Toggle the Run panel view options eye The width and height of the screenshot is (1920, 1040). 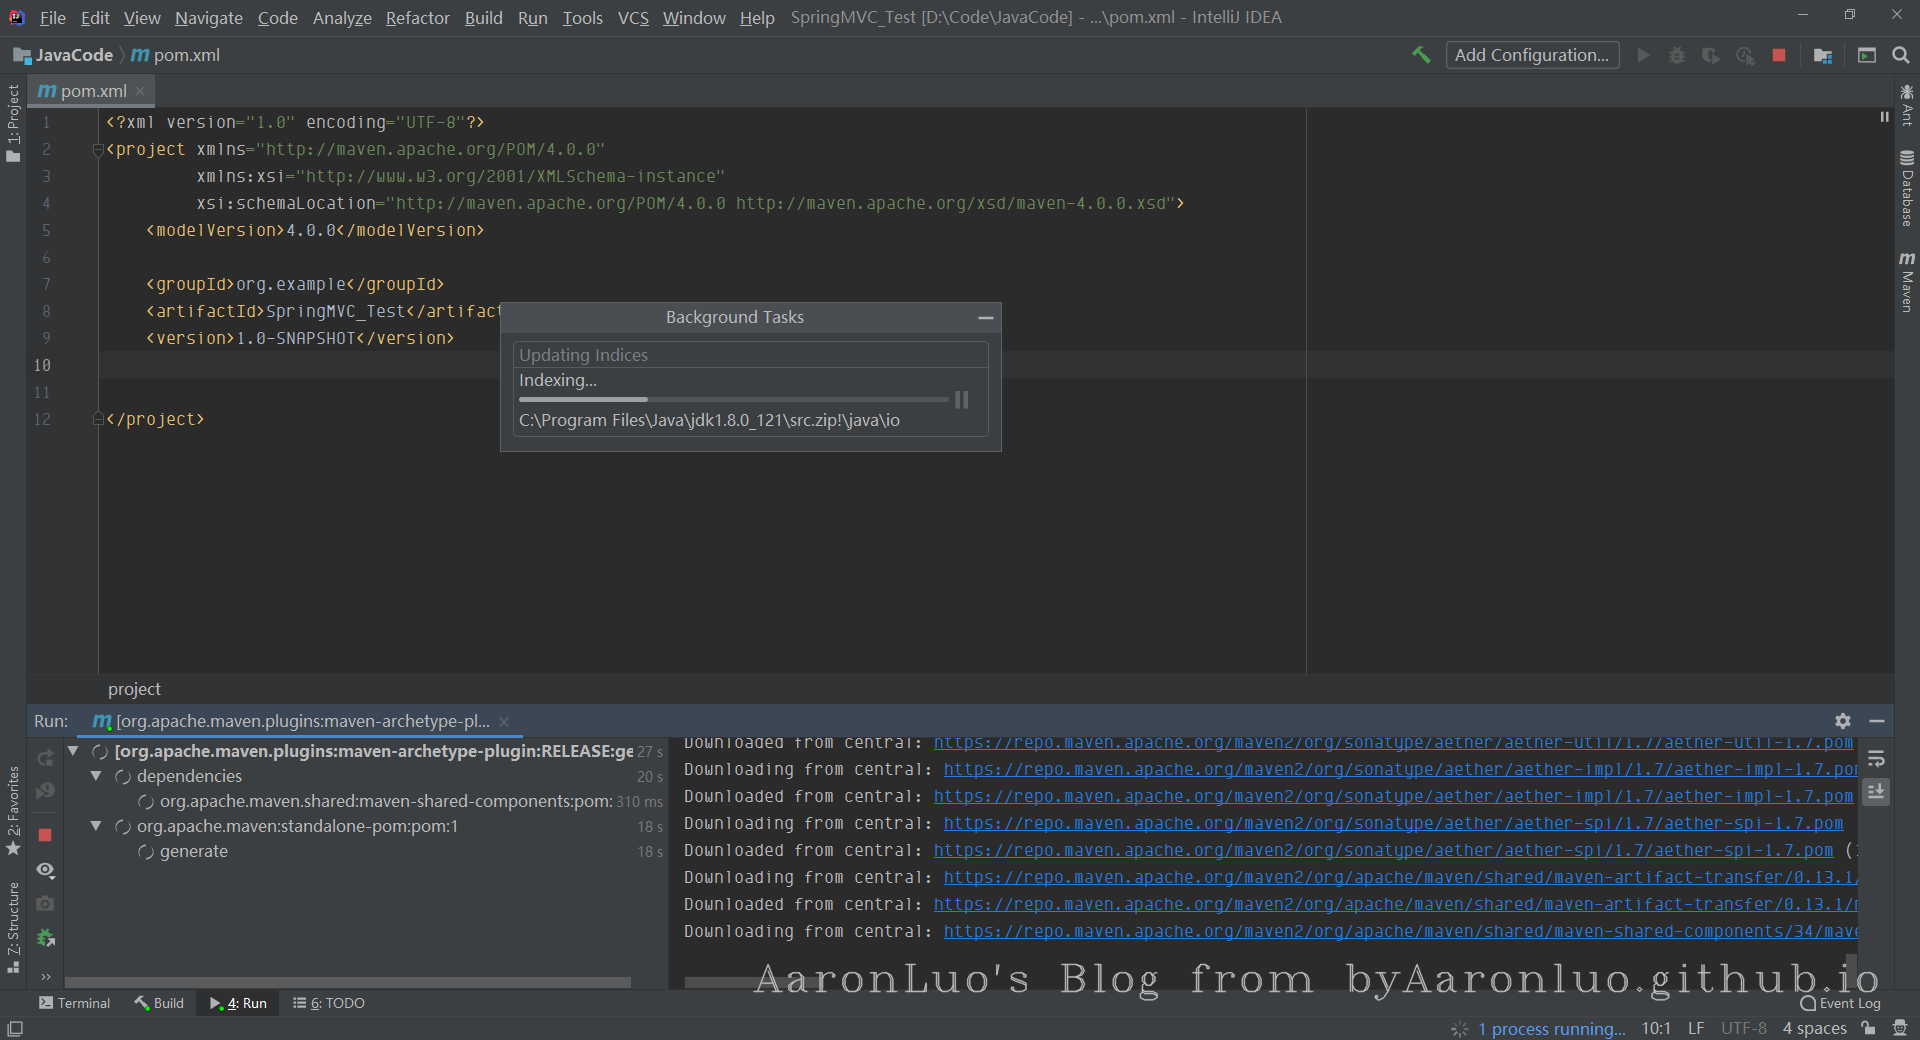click(x=45, y=870)
